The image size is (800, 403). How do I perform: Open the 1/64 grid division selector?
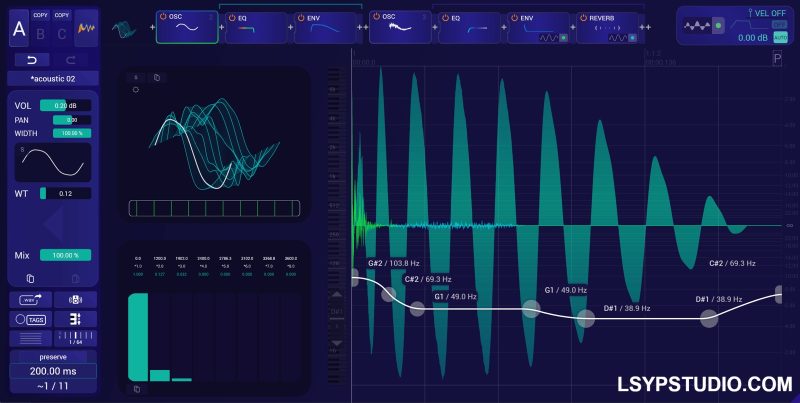coord(76,338)
